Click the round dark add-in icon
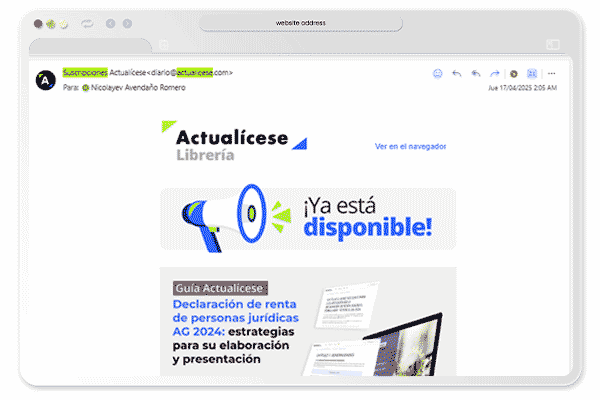This screenshot has width=600, height=400. point(514,73)
